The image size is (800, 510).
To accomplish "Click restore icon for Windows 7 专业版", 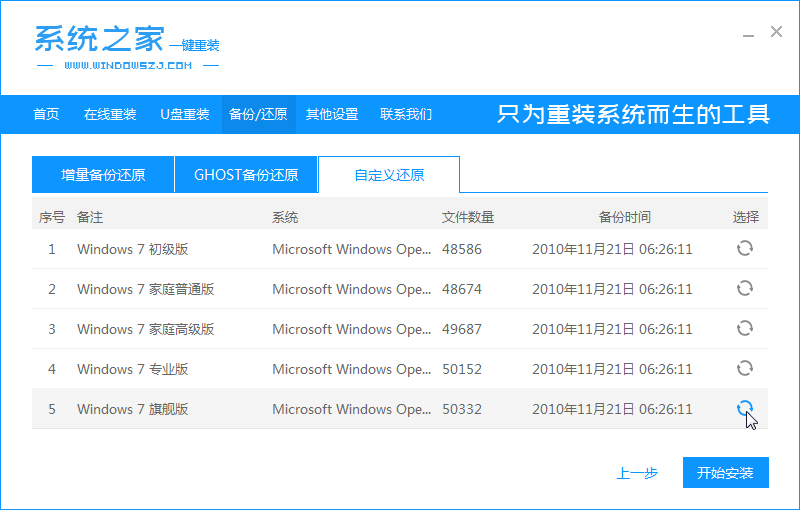I will click(744, 369).
